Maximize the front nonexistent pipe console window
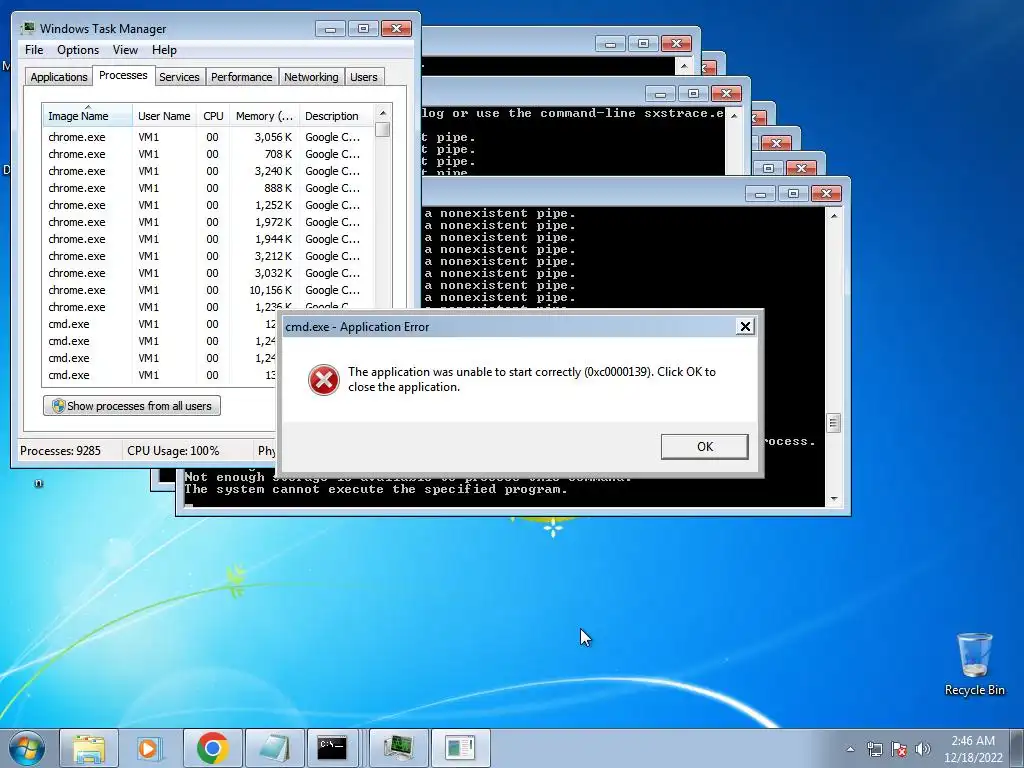 coord(793,193)
